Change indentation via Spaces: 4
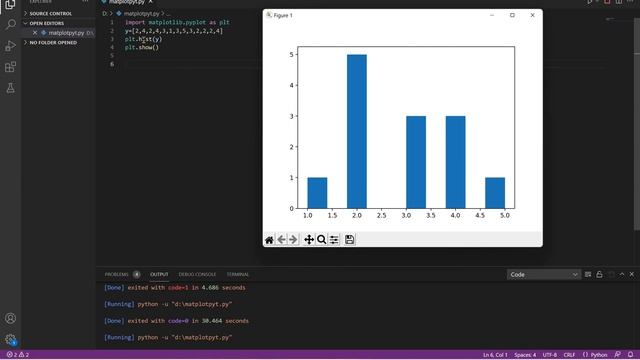Screen dimensions: 640x360 pos(525,355)
